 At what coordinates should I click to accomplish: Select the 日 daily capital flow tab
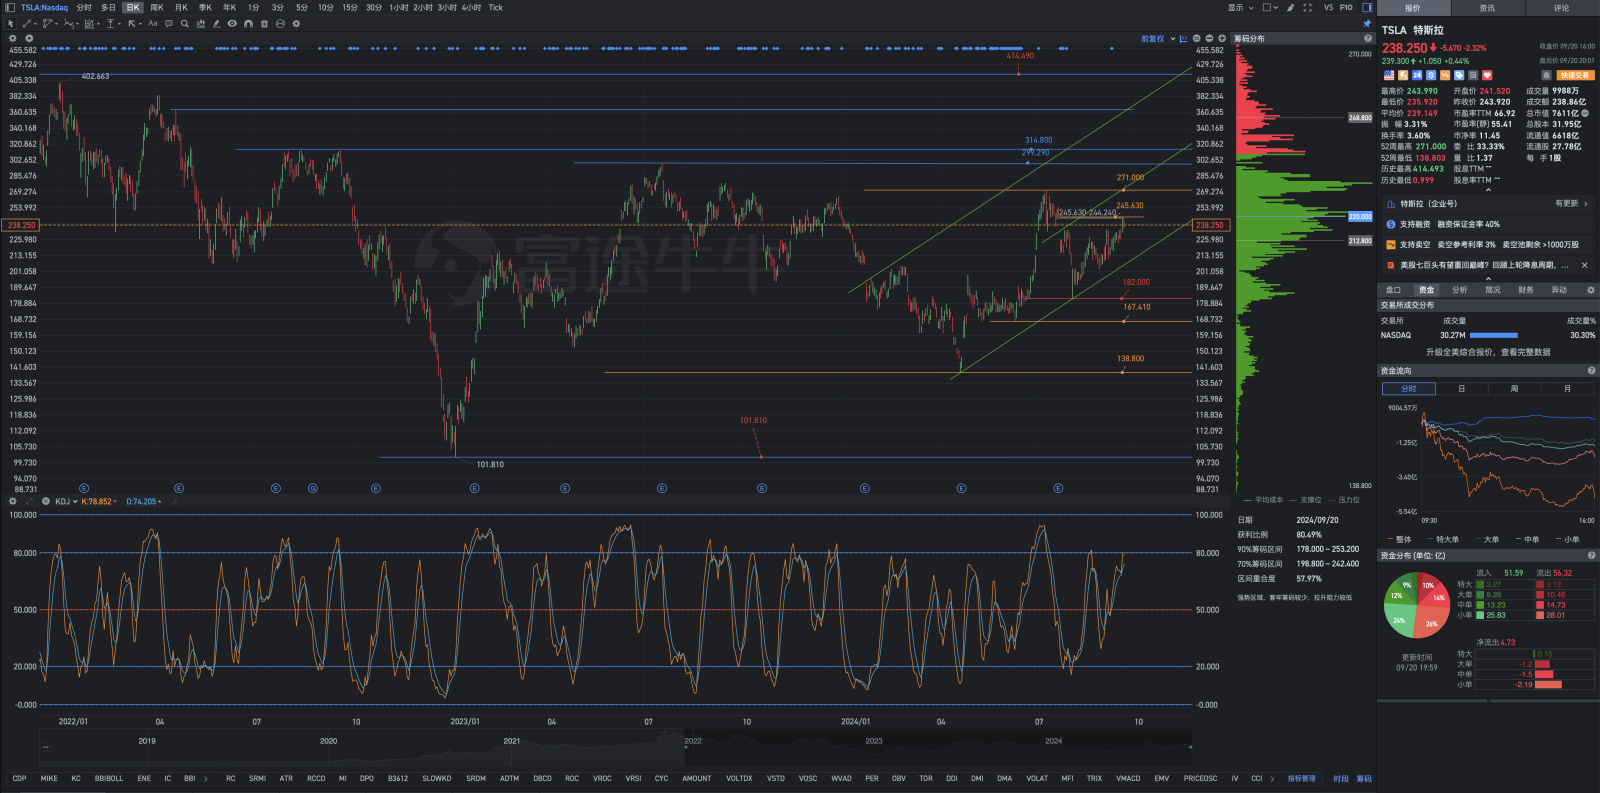[x=1461, y=388]
